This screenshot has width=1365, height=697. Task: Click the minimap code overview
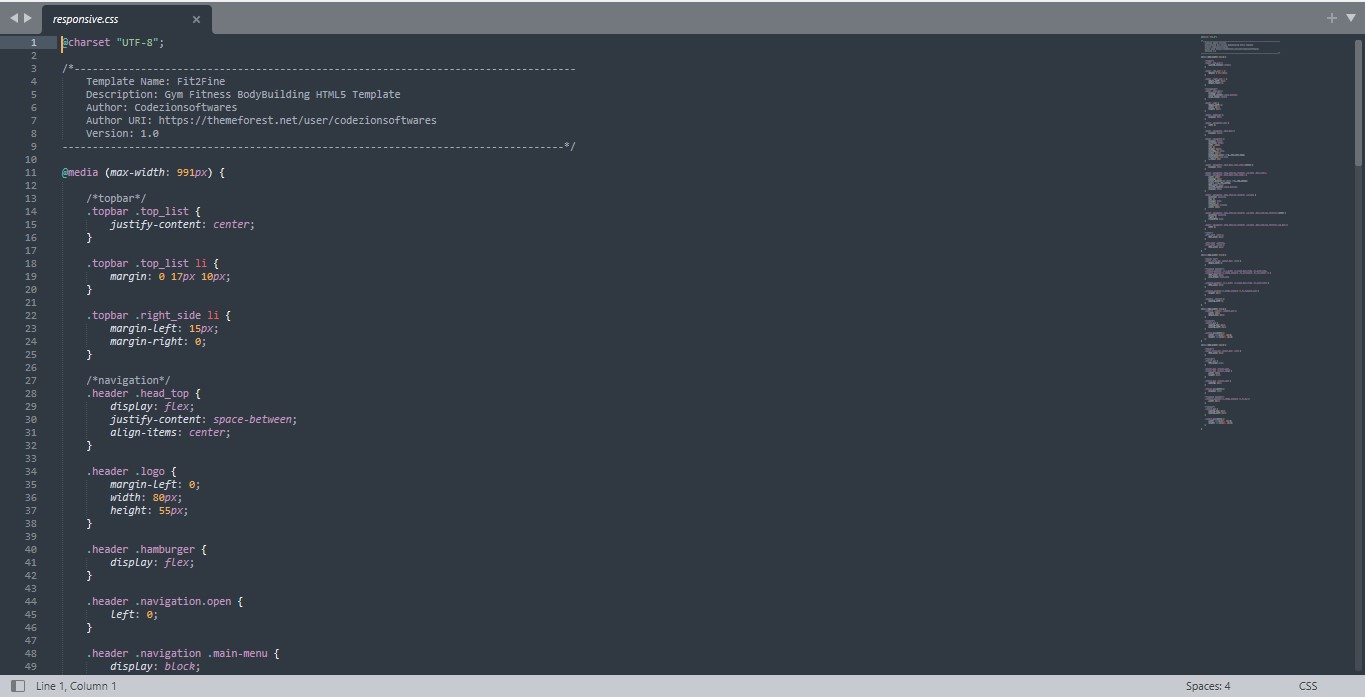[x=1245, y=232]
